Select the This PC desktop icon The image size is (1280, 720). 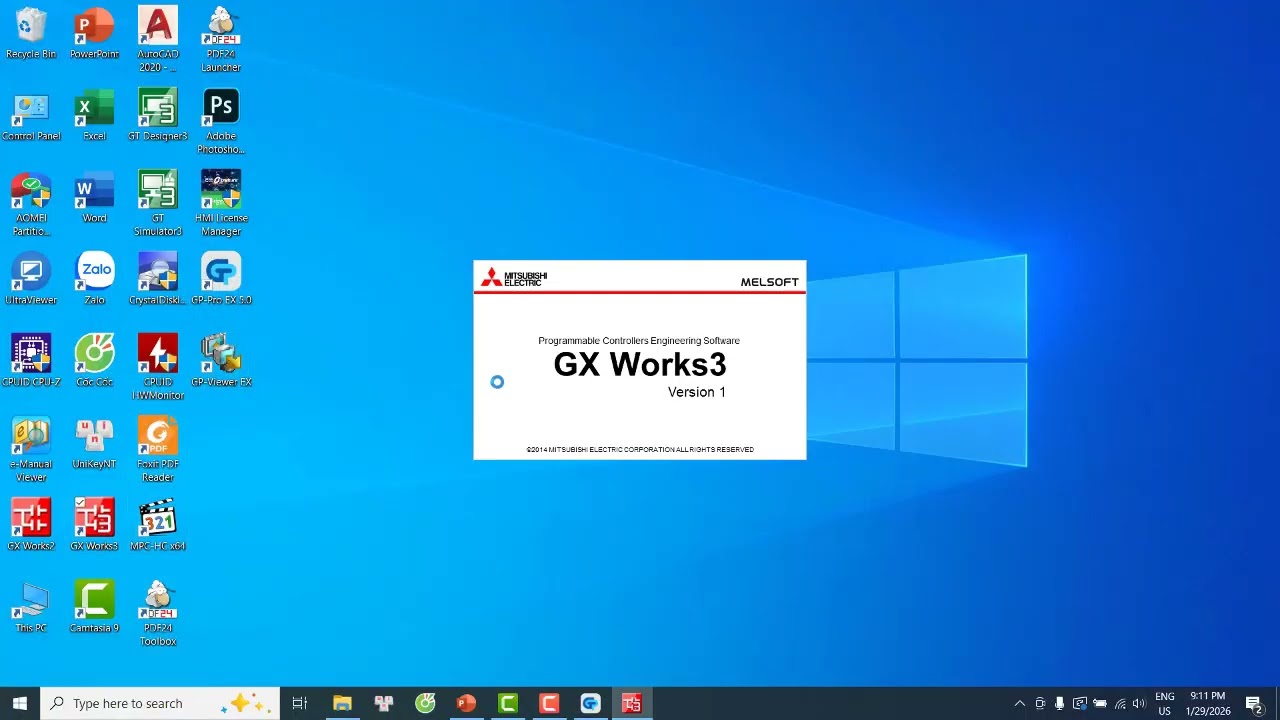coord(31,607)
